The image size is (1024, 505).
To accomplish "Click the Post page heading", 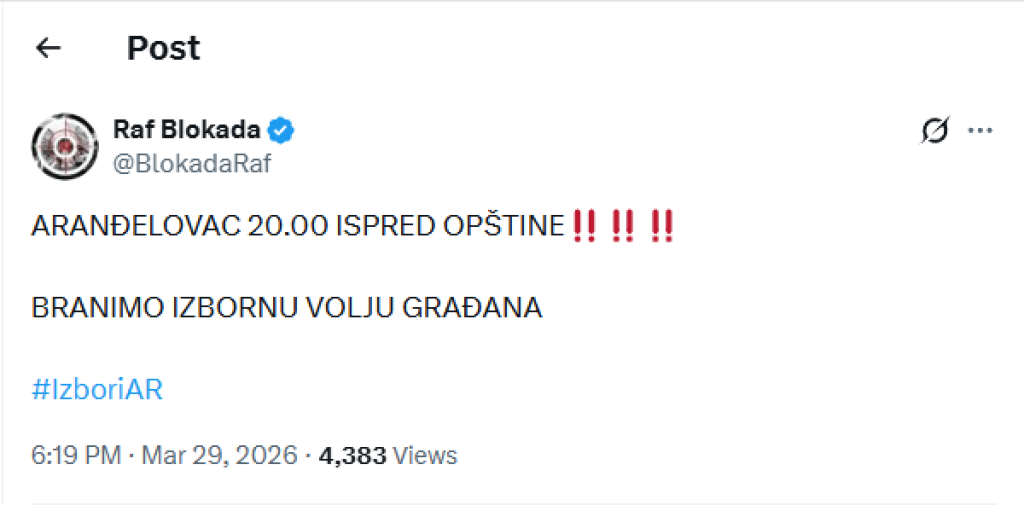I will click(x=163, y=48).
